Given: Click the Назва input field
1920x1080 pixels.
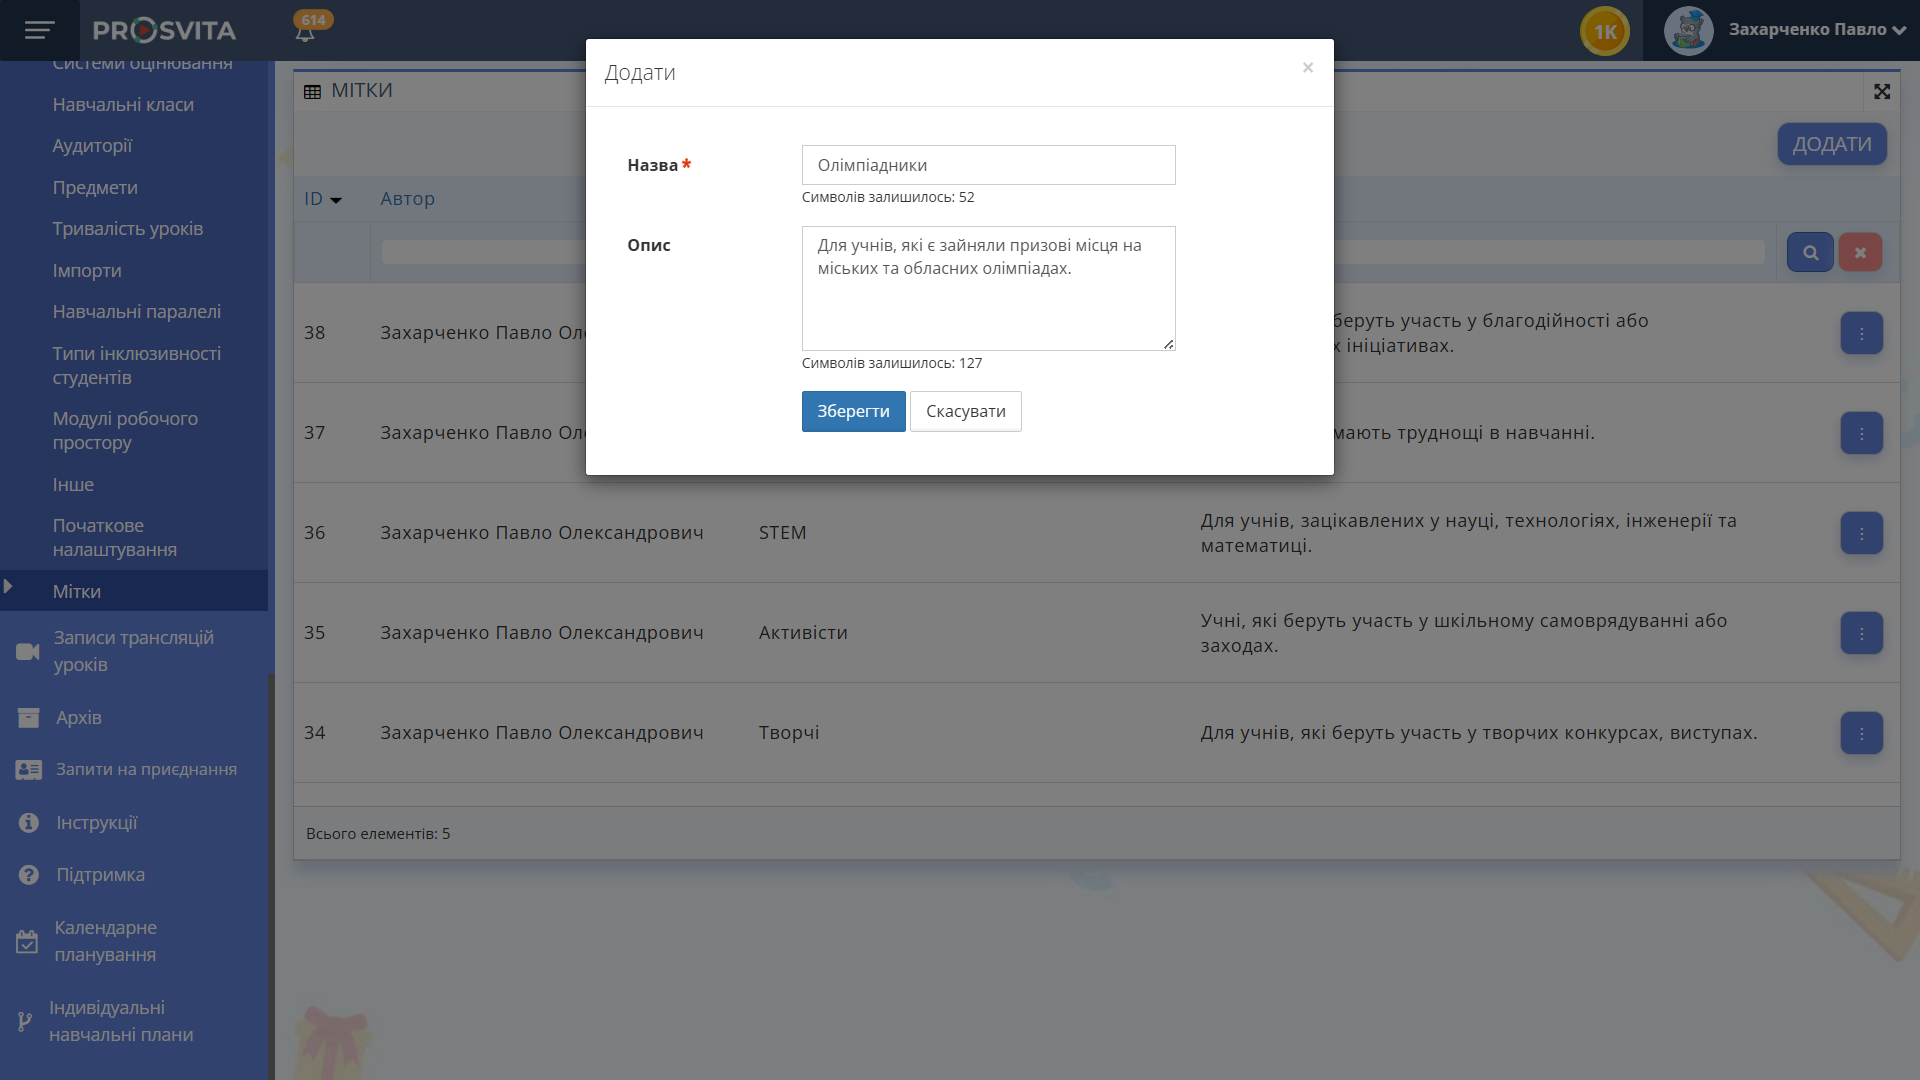Looking at the screenshot, I should coord(988,165).
